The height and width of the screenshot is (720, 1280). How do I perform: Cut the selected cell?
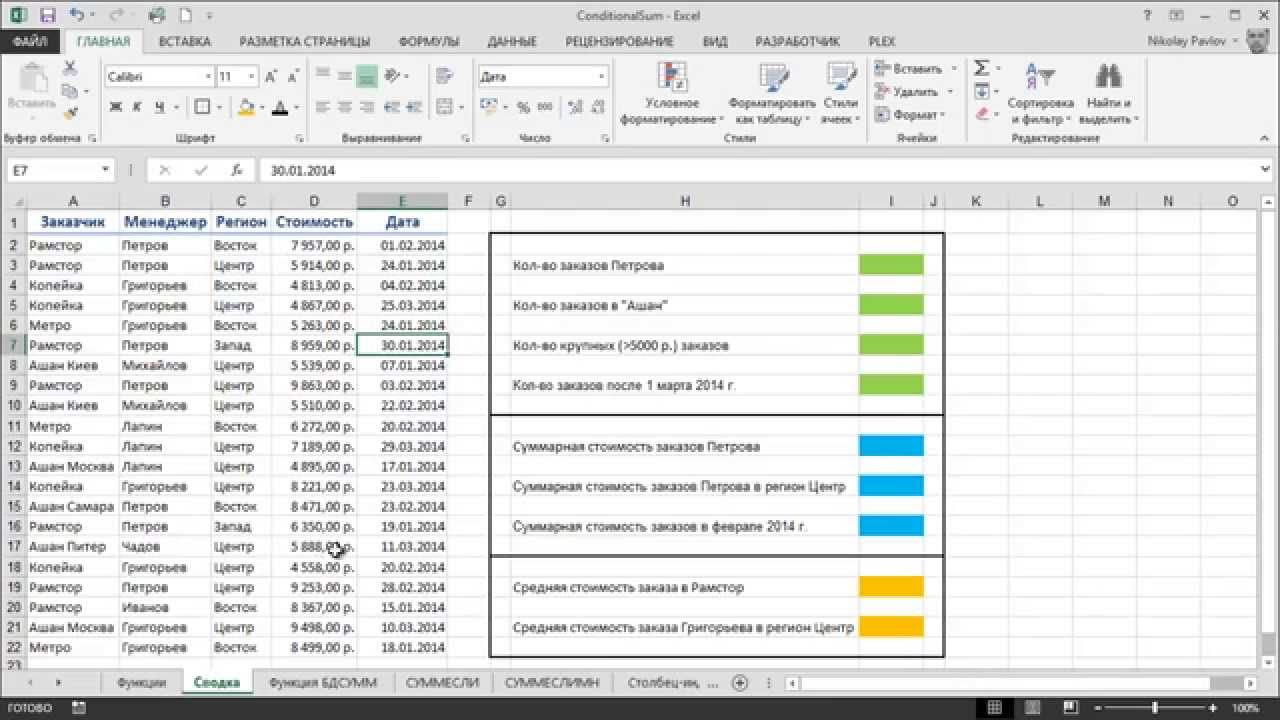(70, 68)
